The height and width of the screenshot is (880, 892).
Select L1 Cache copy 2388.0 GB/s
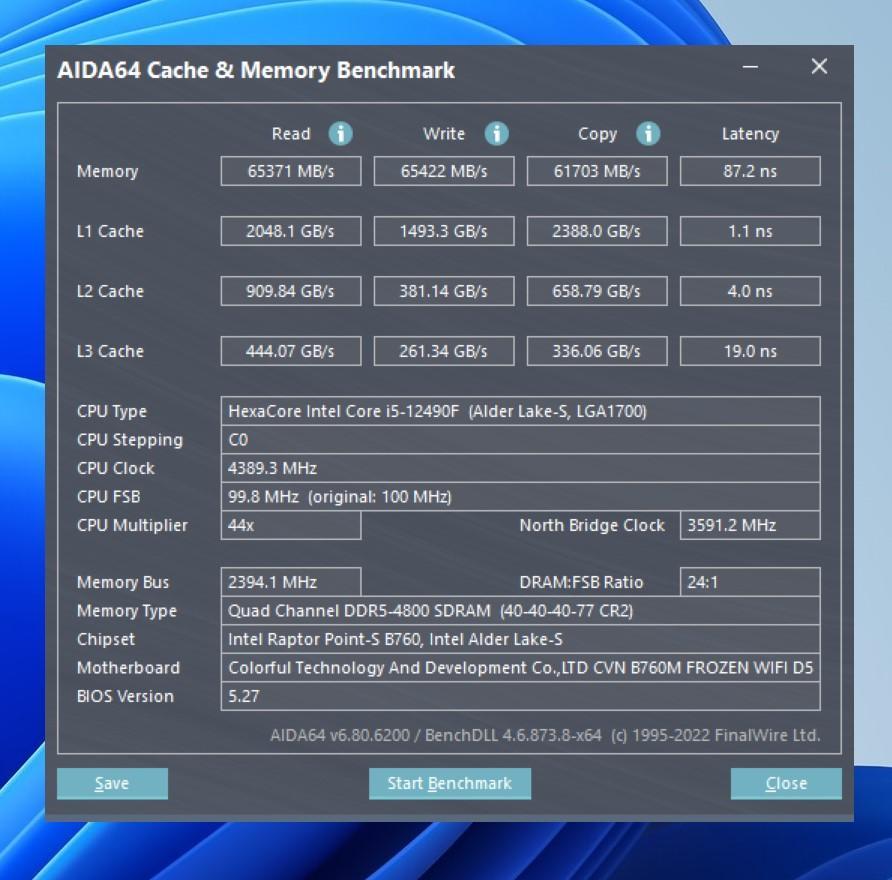[597, 231]
